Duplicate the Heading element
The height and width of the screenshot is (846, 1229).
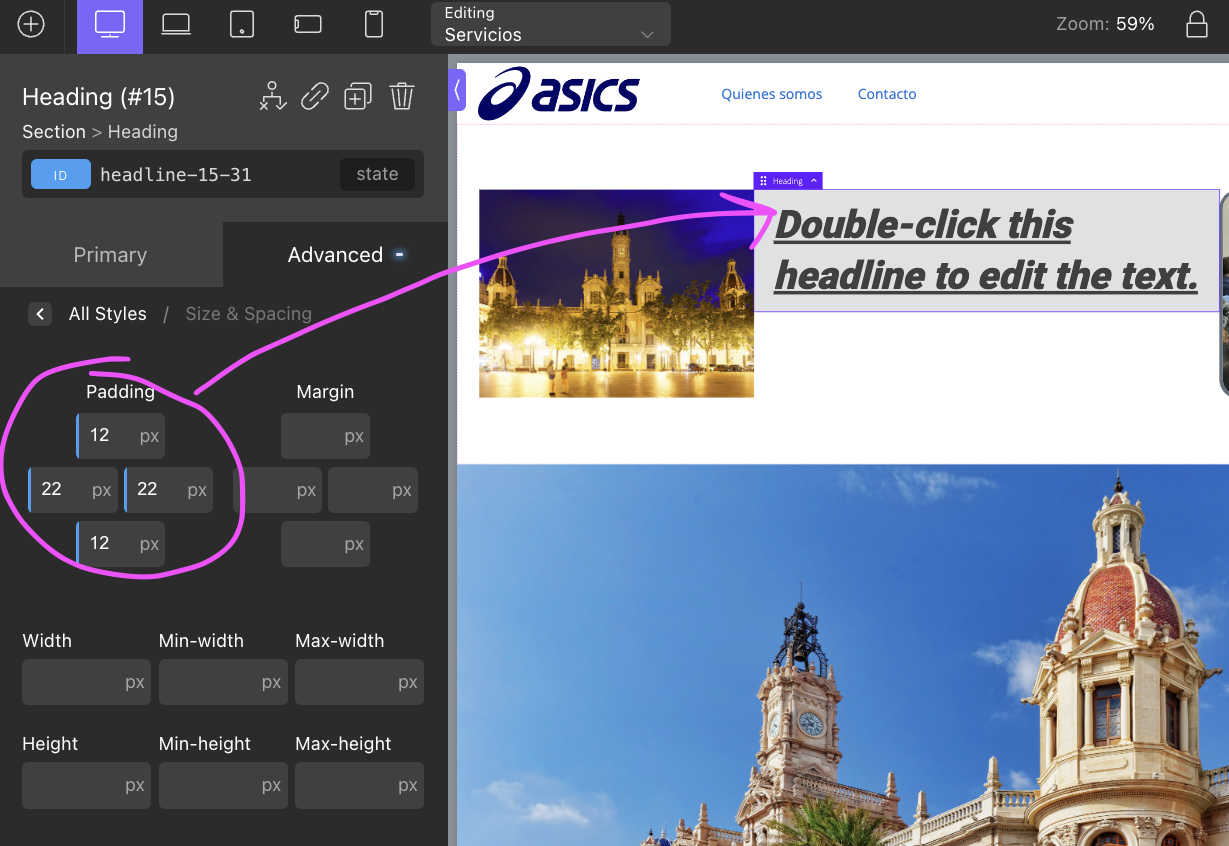[357, 96]
